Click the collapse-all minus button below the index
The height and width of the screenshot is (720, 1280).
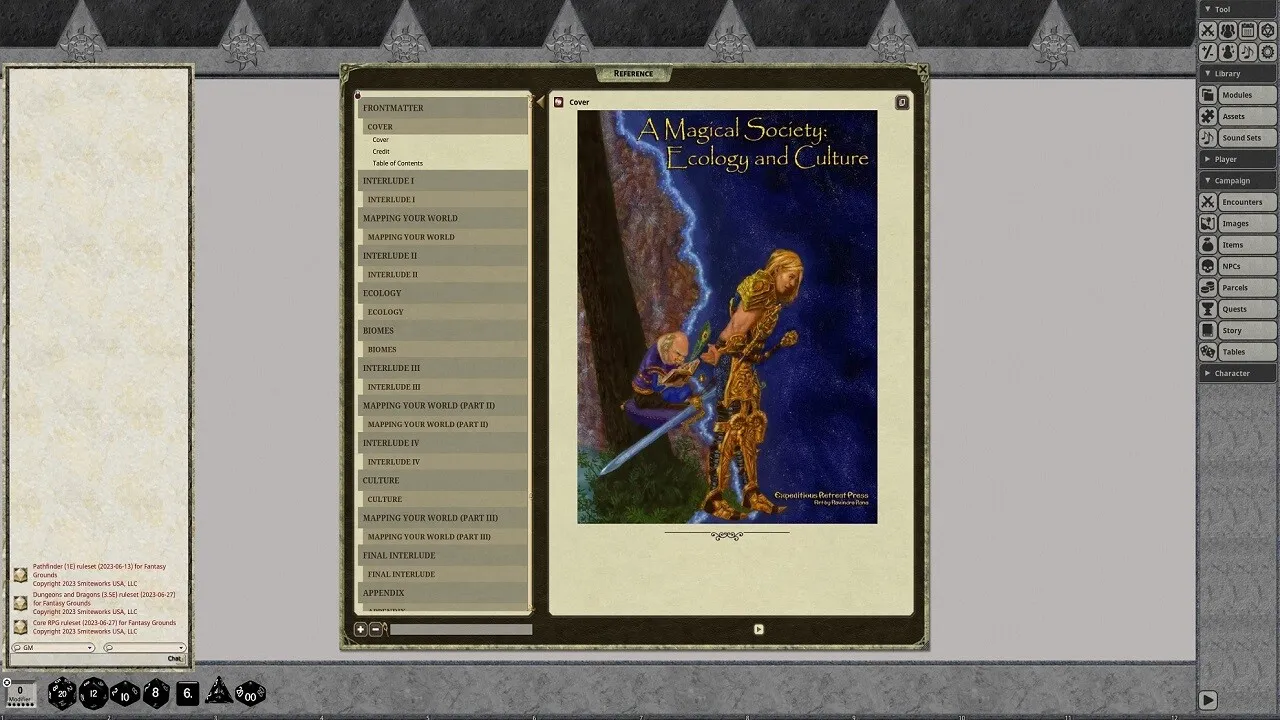[375, 629]
